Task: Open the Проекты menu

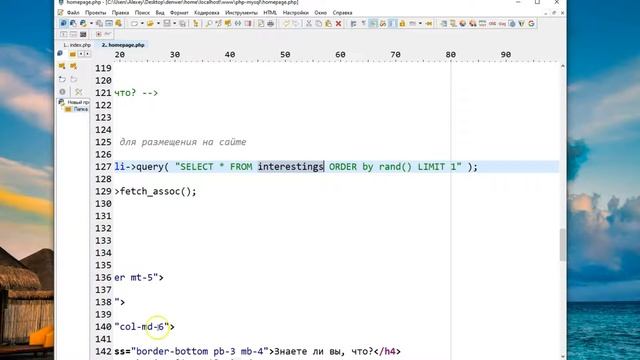Action: [96, 13]
